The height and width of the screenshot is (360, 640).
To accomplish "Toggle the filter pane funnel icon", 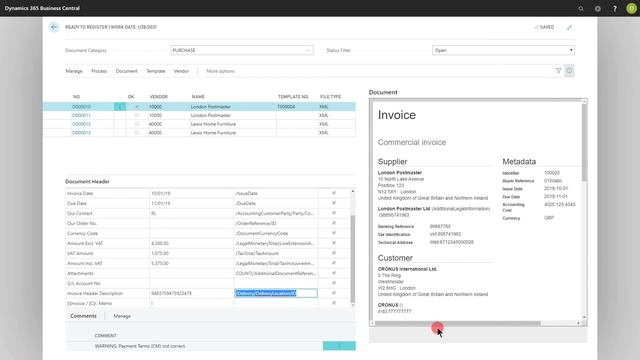I will (558, 71).
